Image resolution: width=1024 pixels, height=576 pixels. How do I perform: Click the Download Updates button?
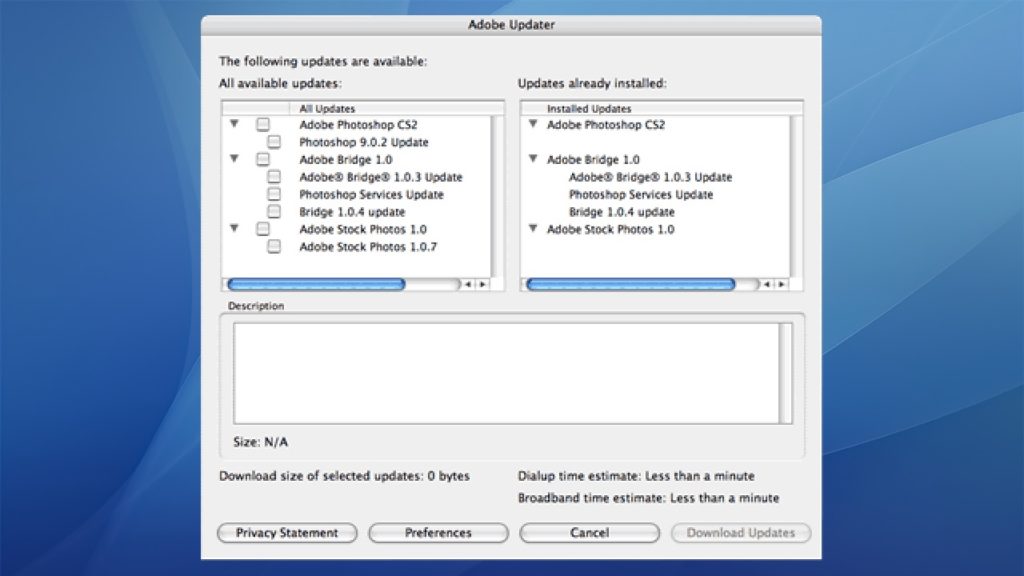741,533
